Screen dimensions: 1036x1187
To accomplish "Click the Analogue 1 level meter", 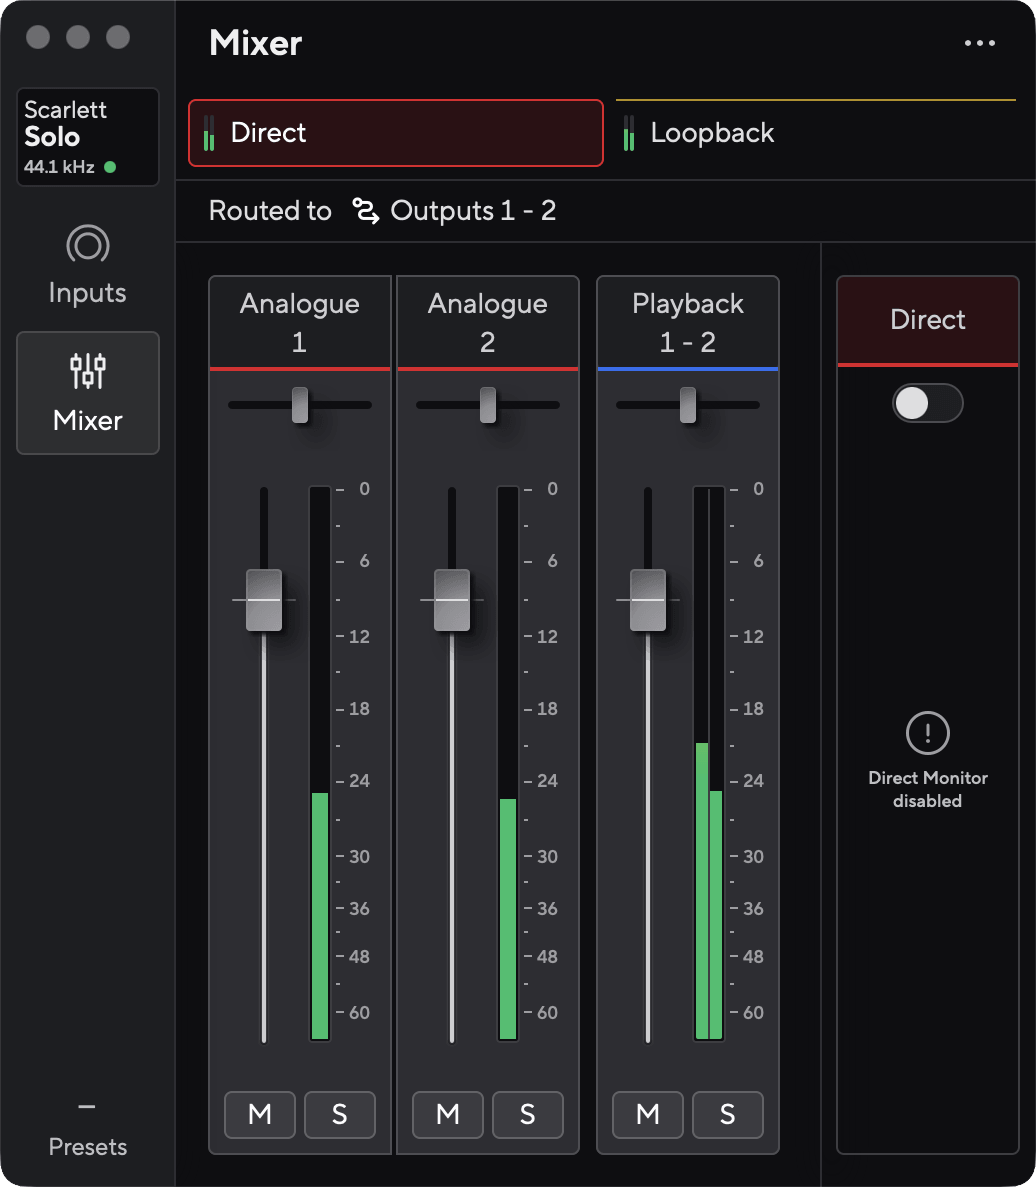I will pyautogui.click(x=320, y=763).
